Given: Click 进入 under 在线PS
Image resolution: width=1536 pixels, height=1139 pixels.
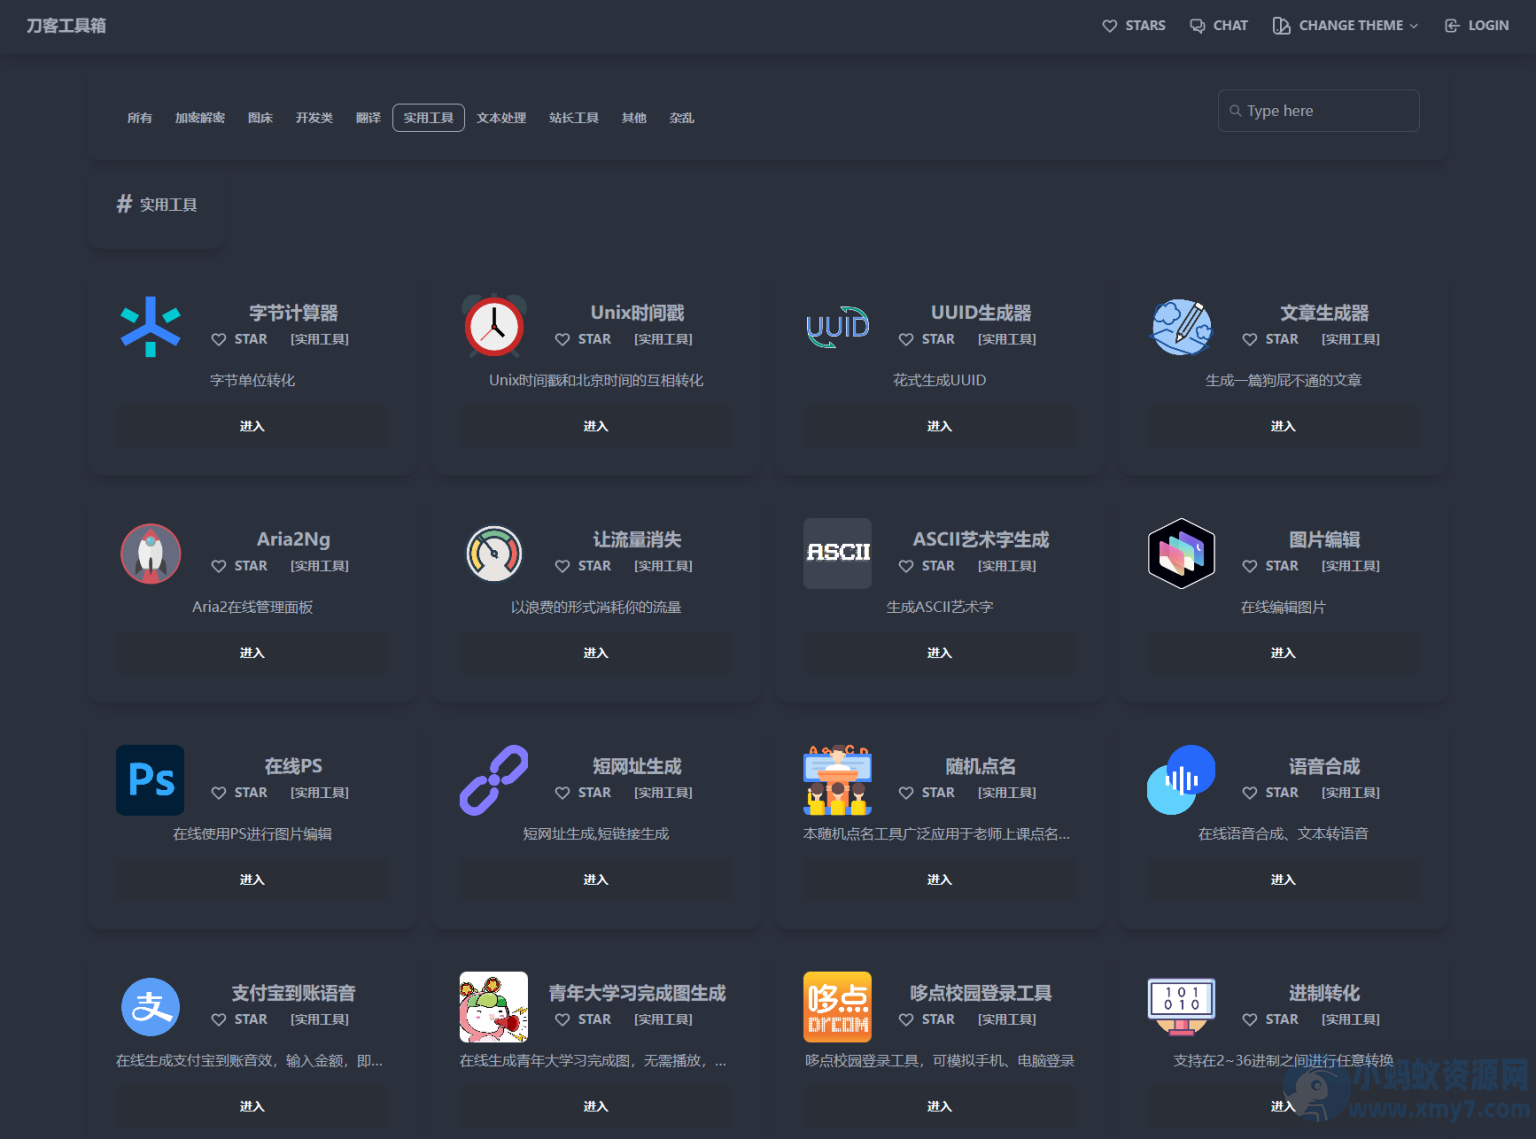Looking at the screenshot, I should (252, 880).
